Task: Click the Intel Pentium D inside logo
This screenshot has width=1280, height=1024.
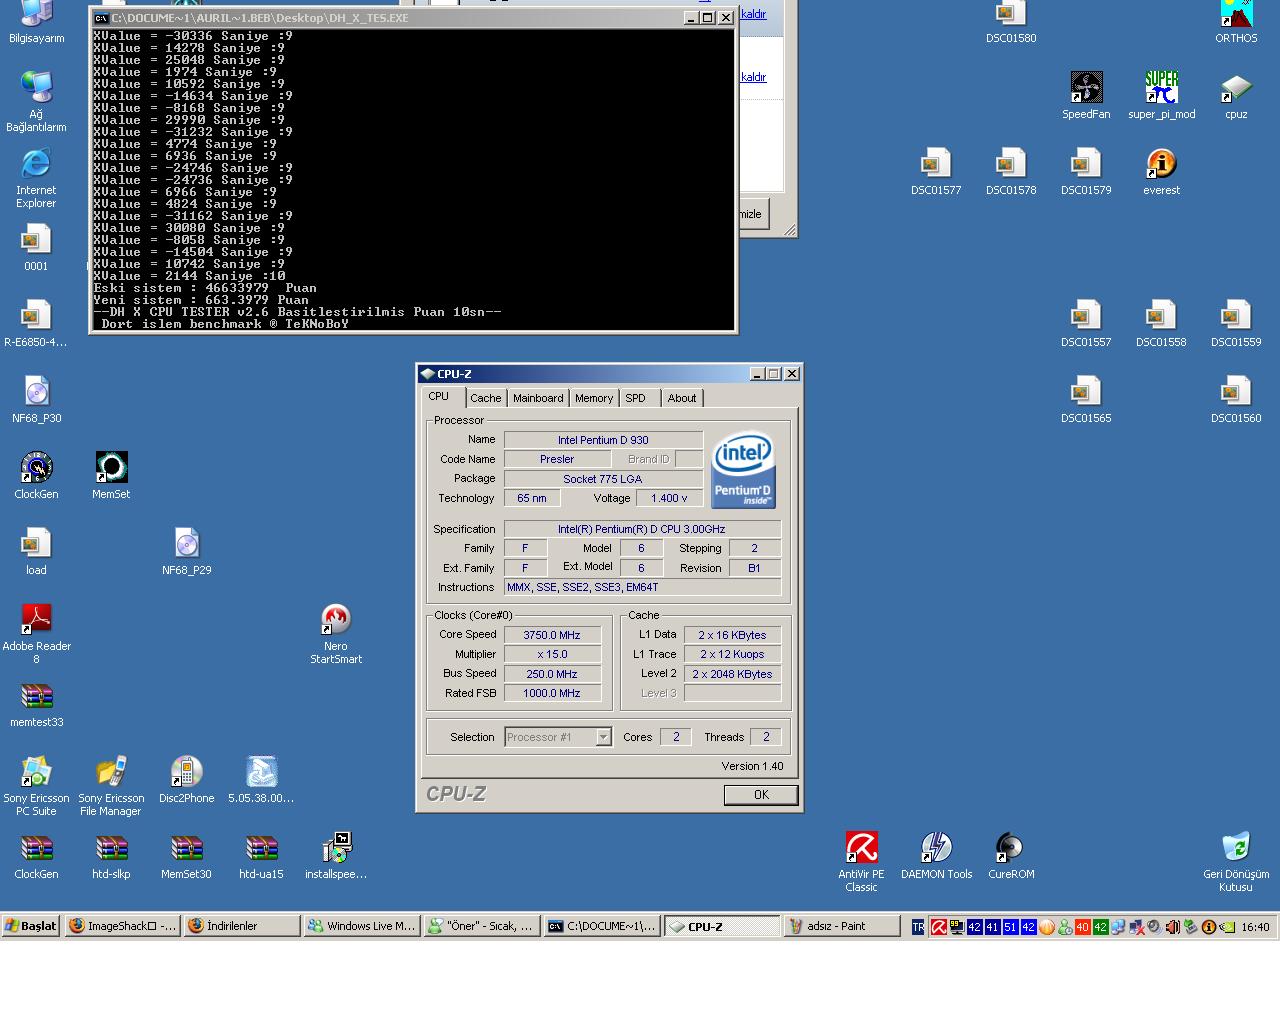Action: point(743,470)
